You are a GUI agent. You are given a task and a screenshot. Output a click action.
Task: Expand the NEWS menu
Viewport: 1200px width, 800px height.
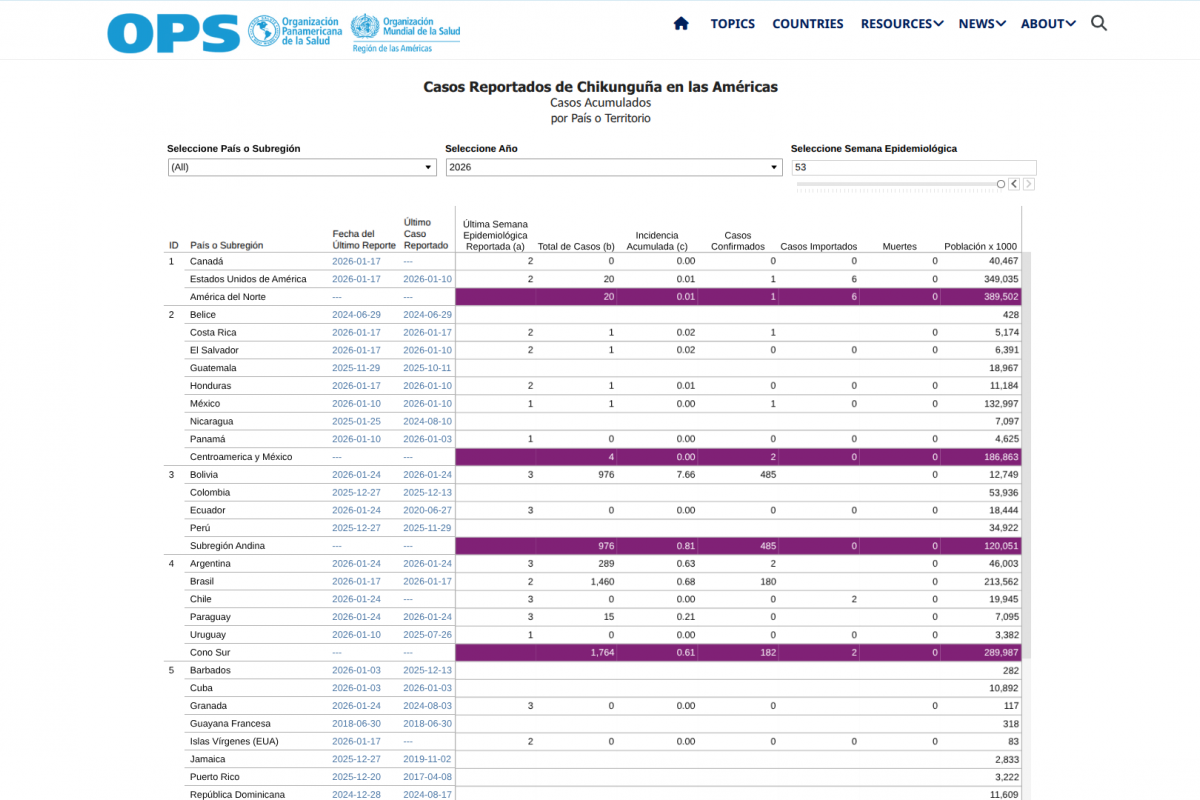981,24
